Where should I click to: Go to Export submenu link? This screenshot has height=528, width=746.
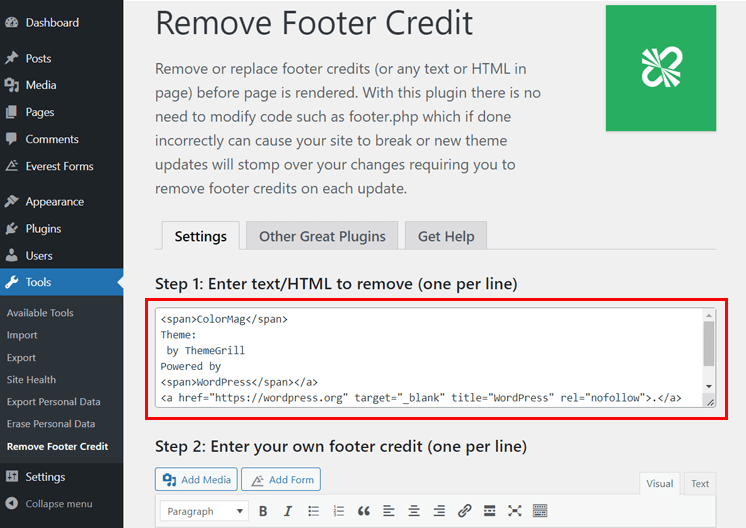tap(21, 357)
